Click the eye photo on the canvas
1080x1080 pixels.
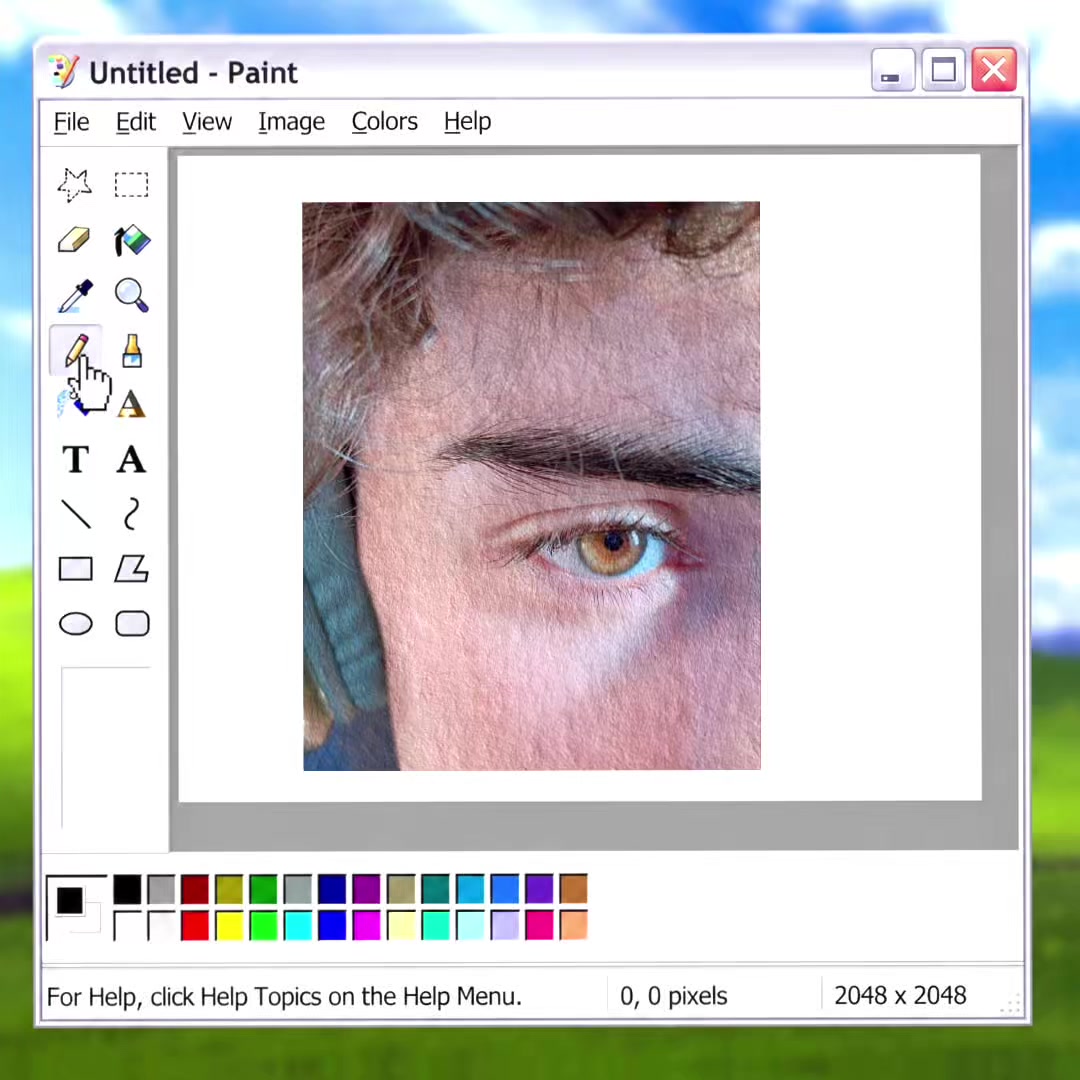(531, 486)
